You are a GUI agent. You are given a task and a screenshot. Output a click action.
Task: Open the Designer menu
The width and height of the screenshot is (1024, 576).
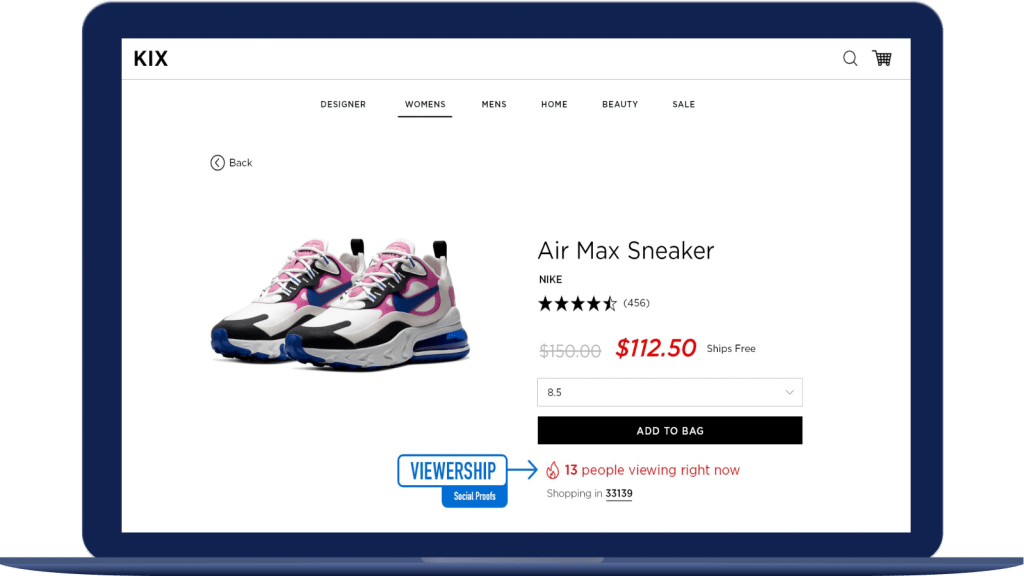[343, 104]
